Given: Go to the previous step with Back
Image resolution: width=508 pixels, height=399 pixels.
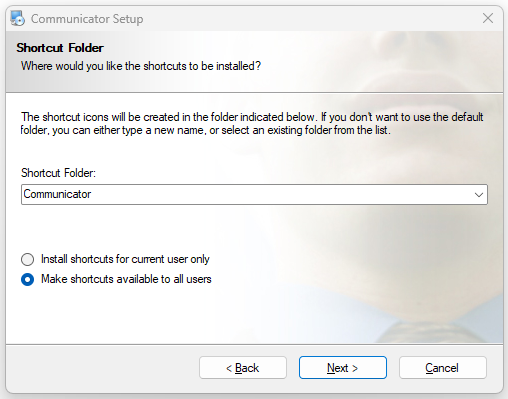Looking at the screenshot, I should tap(243, 368).
